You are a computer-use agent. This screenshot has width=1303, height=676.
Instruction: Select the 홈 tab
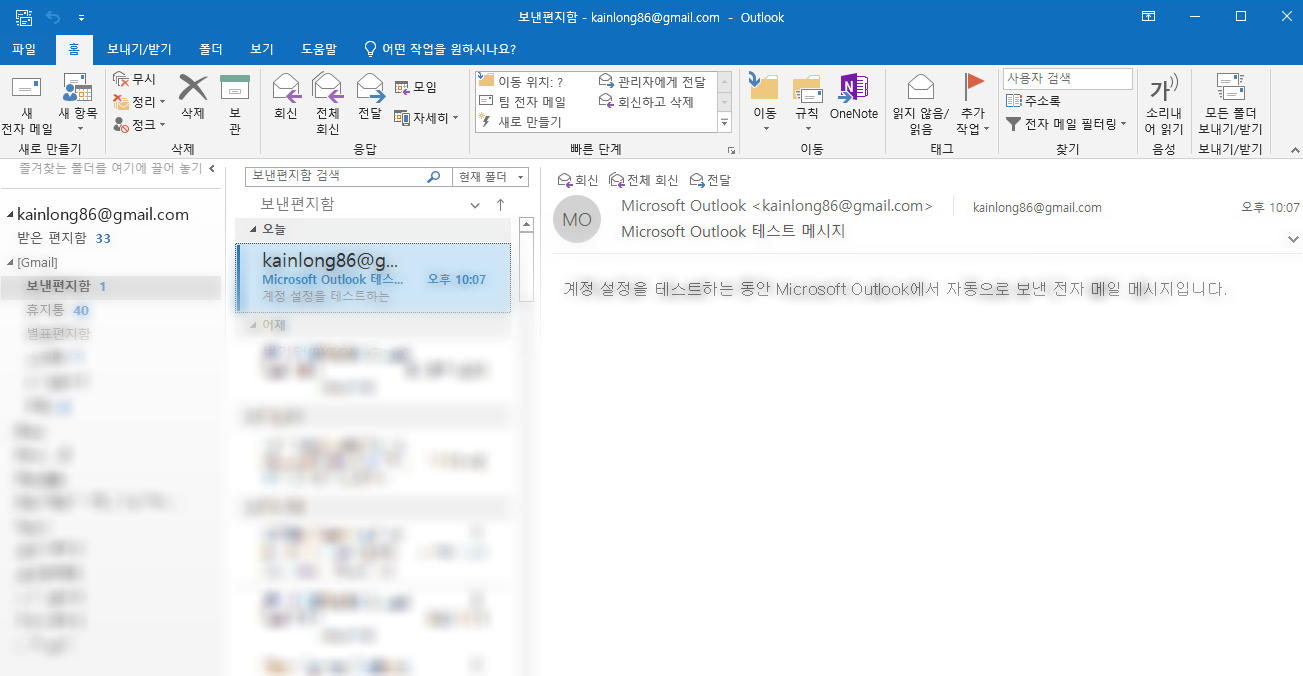74,48
